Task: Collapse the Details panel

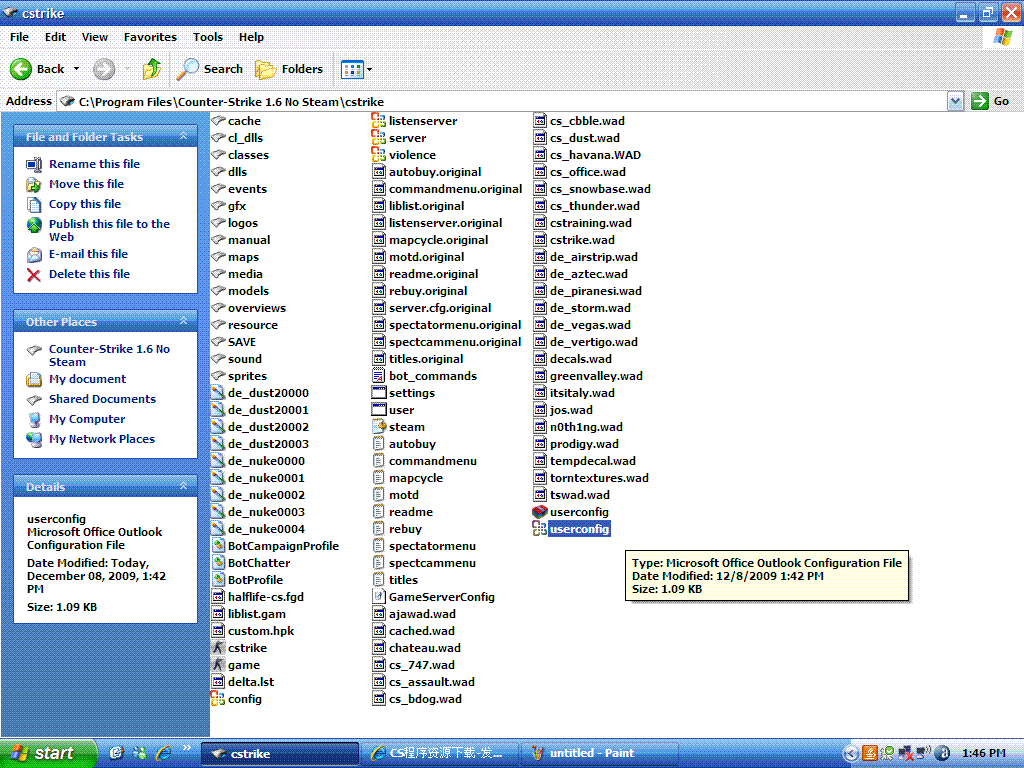Action: click(183, 487)
